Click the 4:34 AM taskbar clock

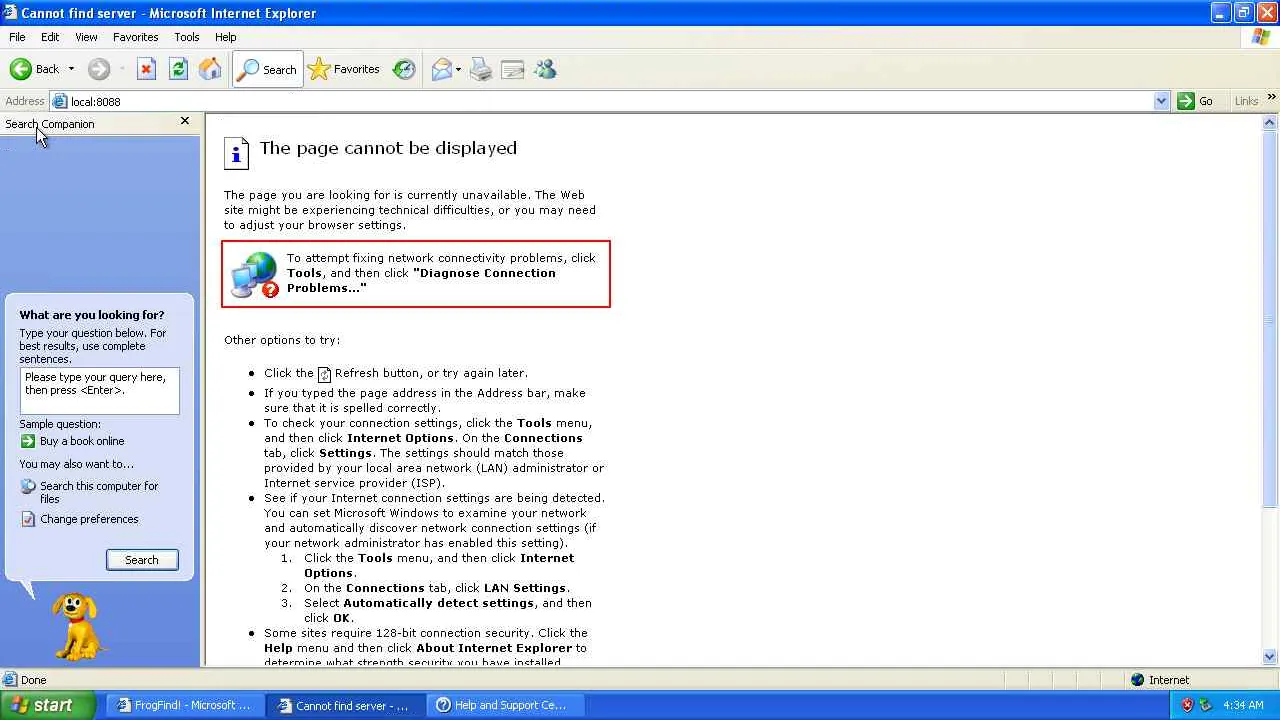tap(1243, 705)
